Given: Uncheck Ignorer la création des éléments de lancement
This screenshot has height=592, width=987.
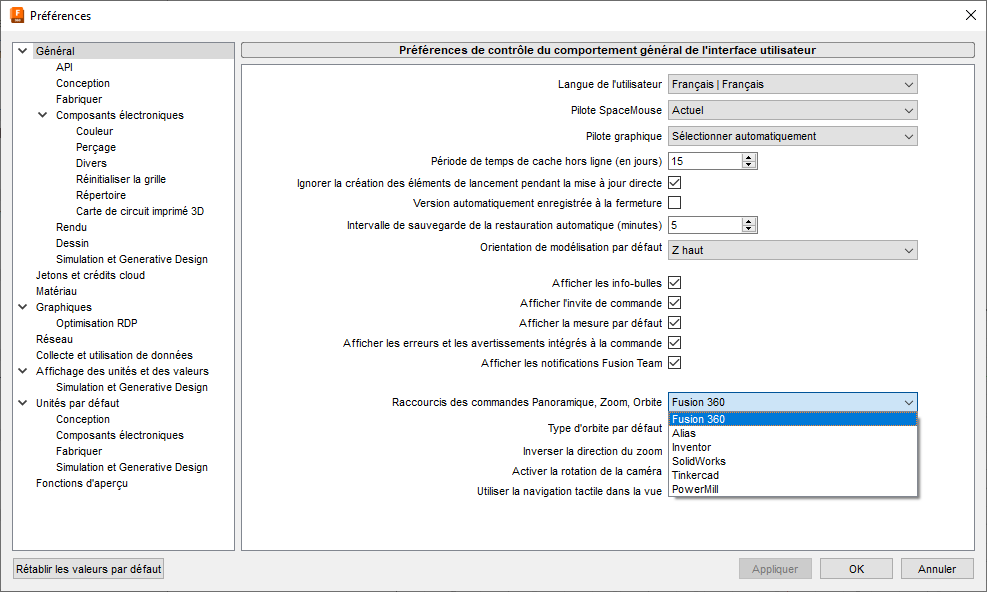Looking at the screenshot, I should coord(674,183).
